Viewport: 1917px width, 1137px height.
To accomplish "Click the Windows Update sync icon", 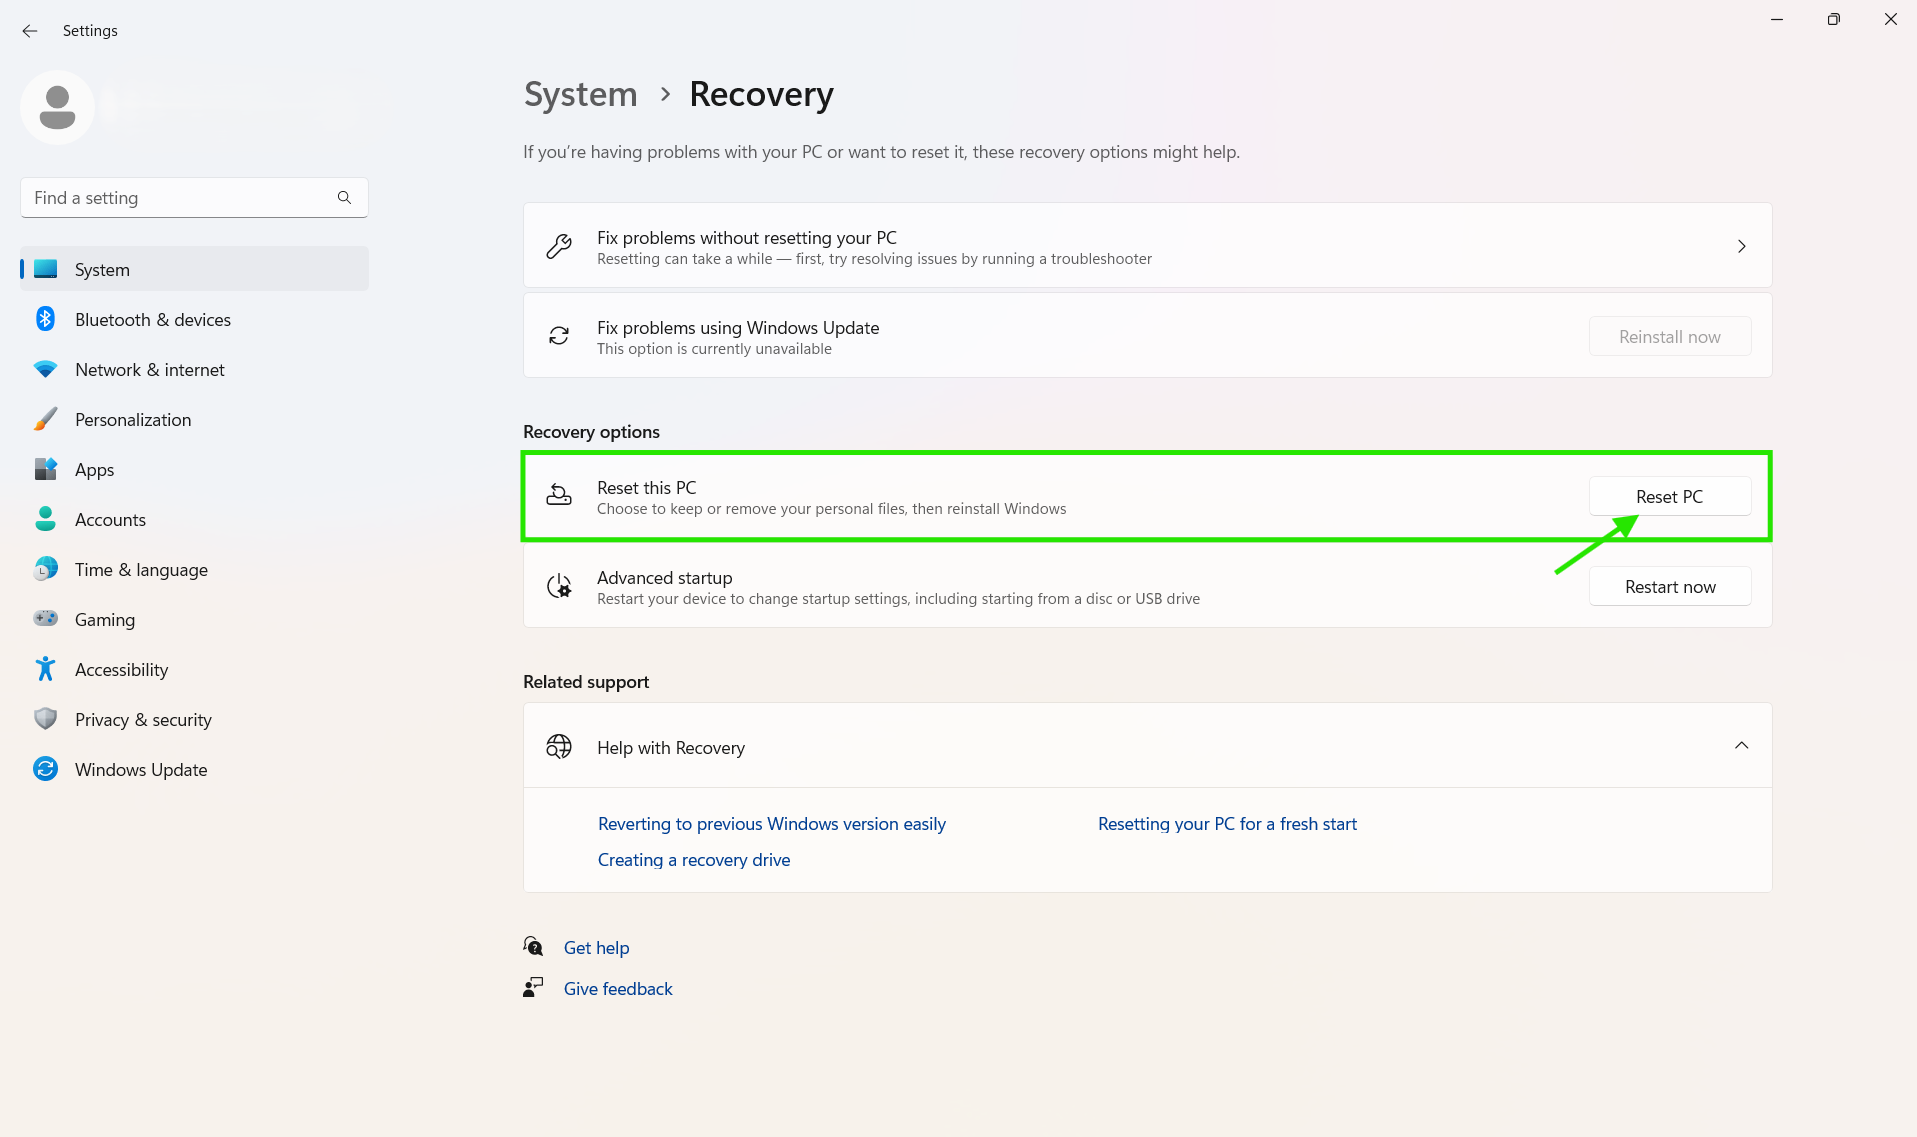I will tap(45, 769).
